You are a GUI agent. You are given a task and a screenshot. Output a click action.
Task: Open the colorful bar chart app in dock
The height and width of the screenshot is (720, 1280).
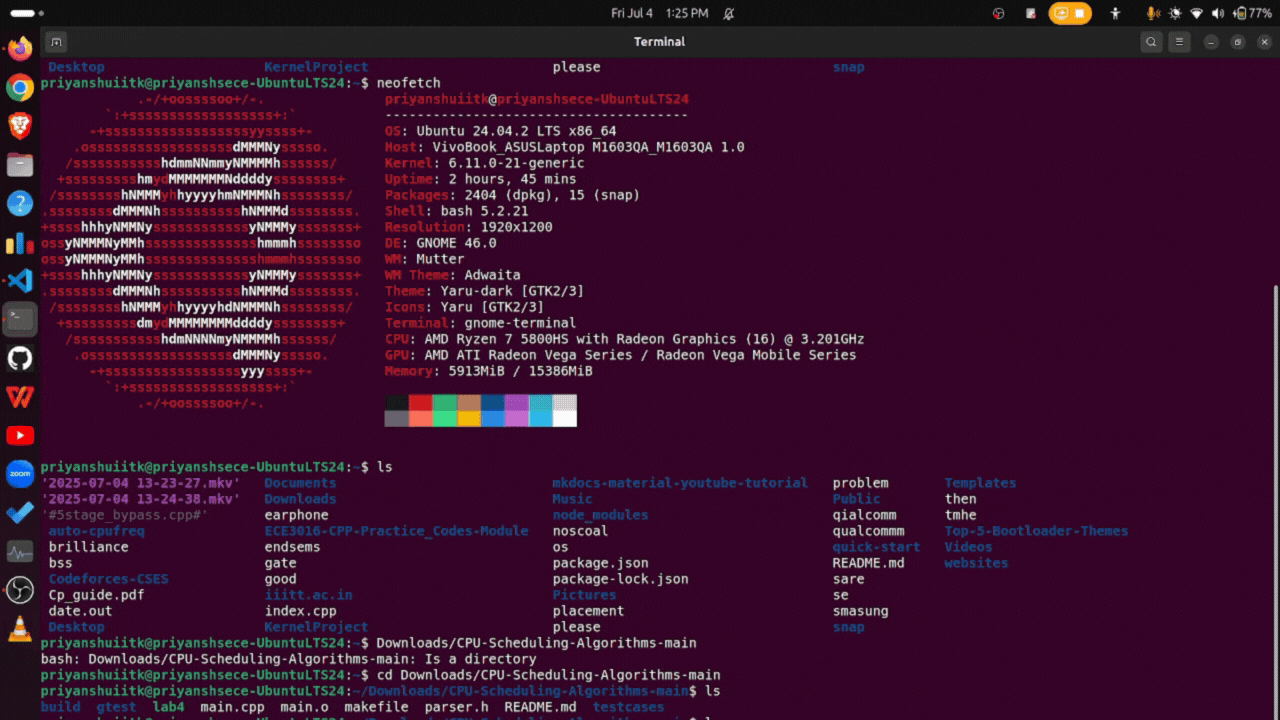pyautogui.click(x=19, y=242)
